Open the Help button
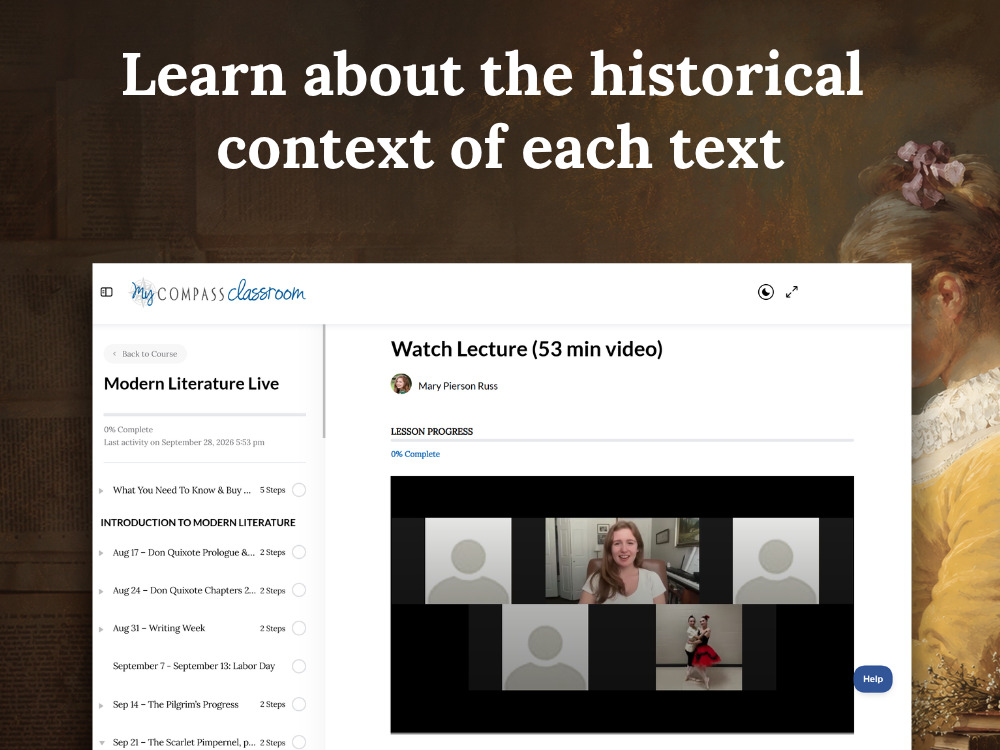Viewport: 1000px width, 750px height. point(872,679)
